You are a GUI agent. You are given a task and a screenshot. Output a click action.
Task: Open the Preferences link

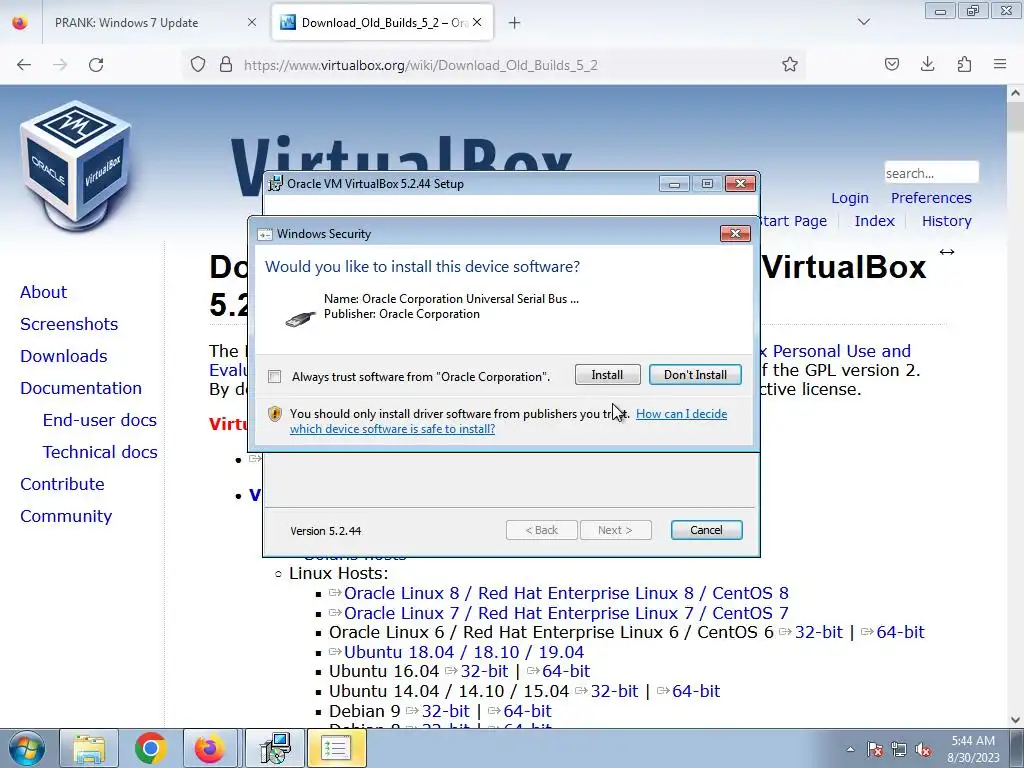(x=931, y=198)
